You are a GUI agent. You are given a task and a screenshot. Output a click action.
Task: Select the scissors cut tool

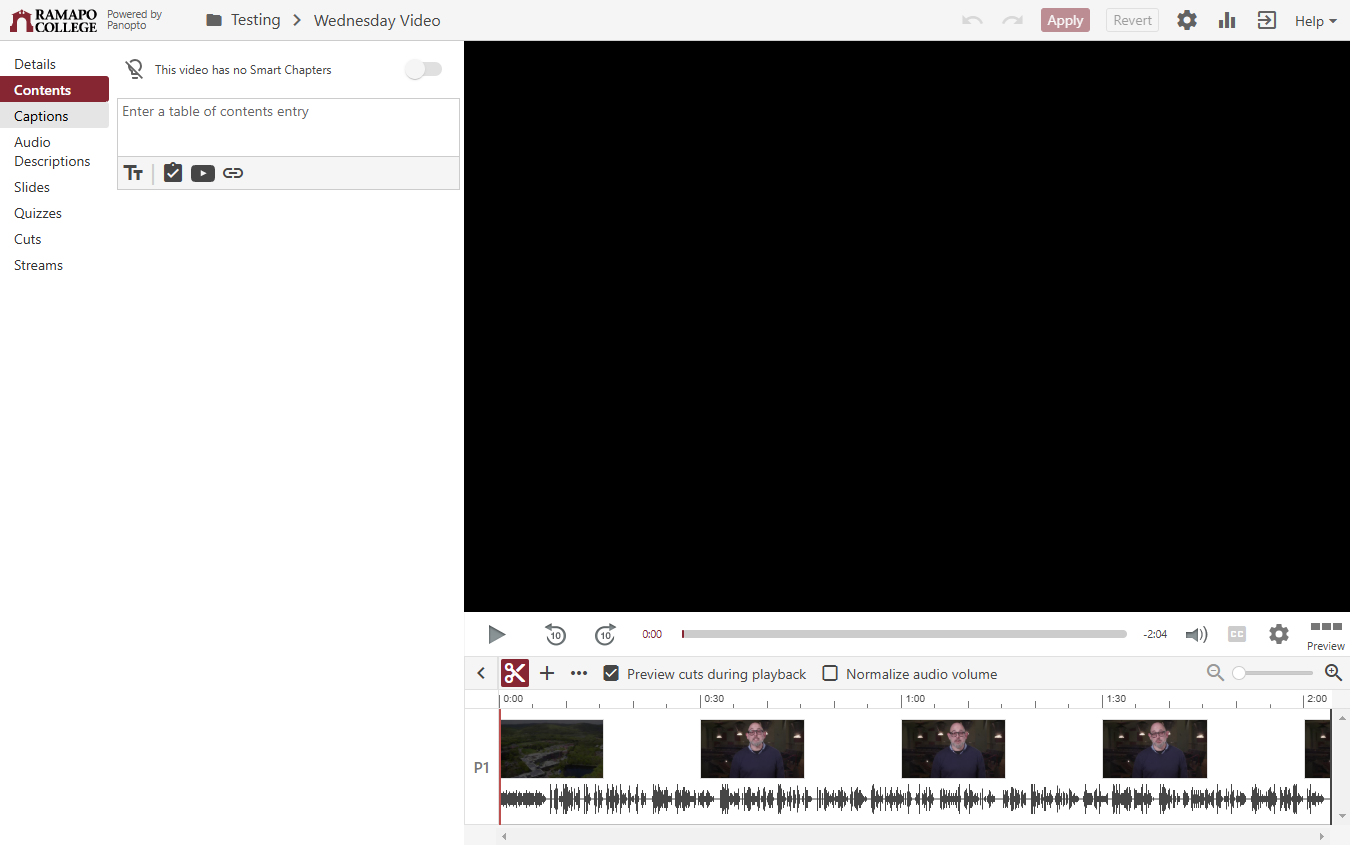[x=515, y=673]
